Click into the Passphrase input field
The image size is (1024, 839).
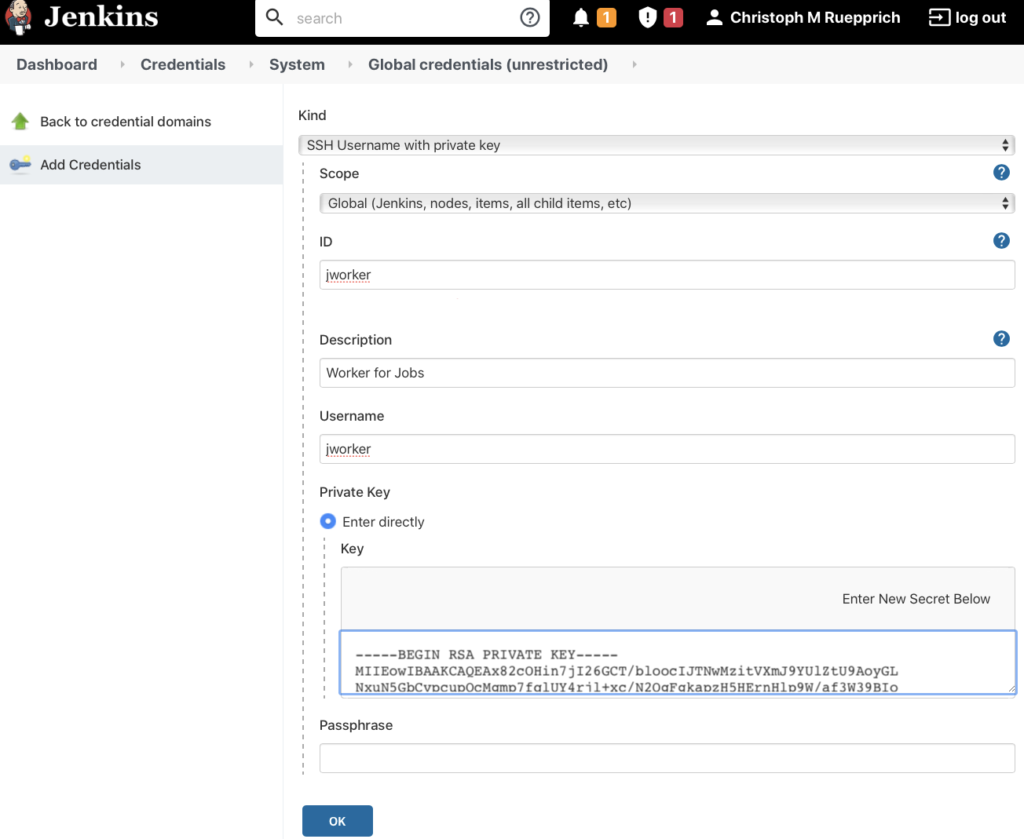click(x=667, y=758)
